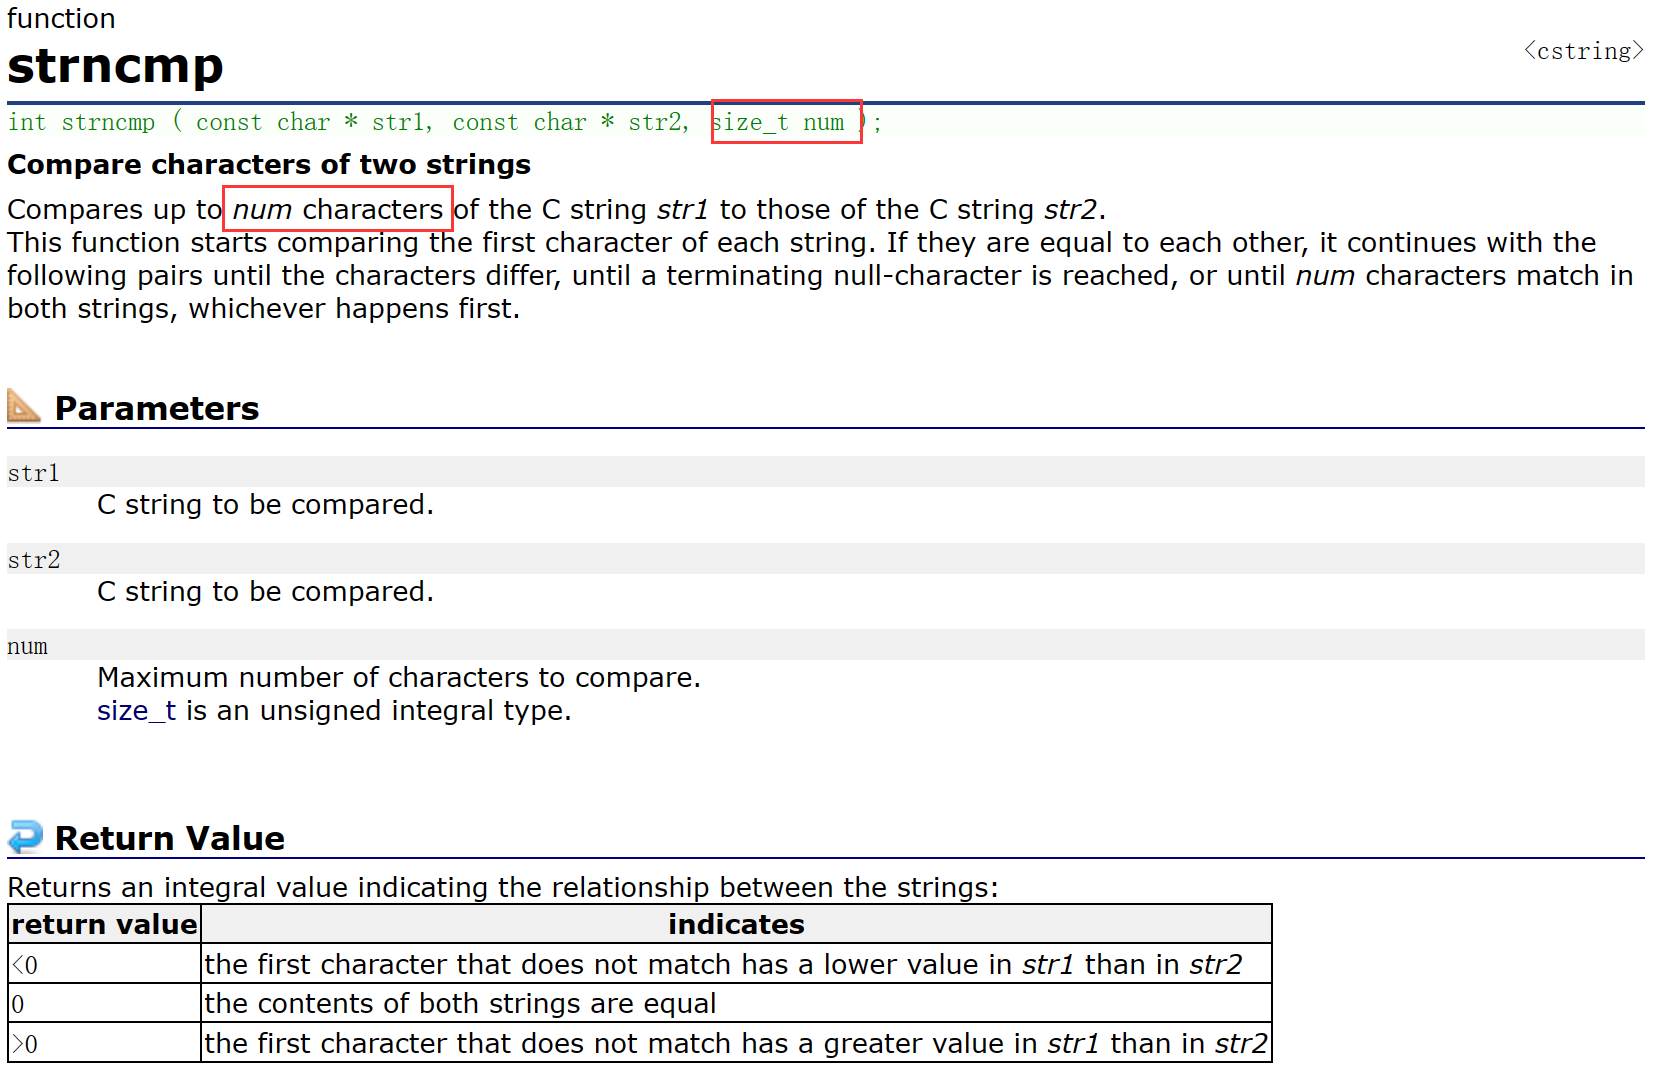Click the word 'function' above the title
1664x1080 pixels.
click(x=61, y=19)
